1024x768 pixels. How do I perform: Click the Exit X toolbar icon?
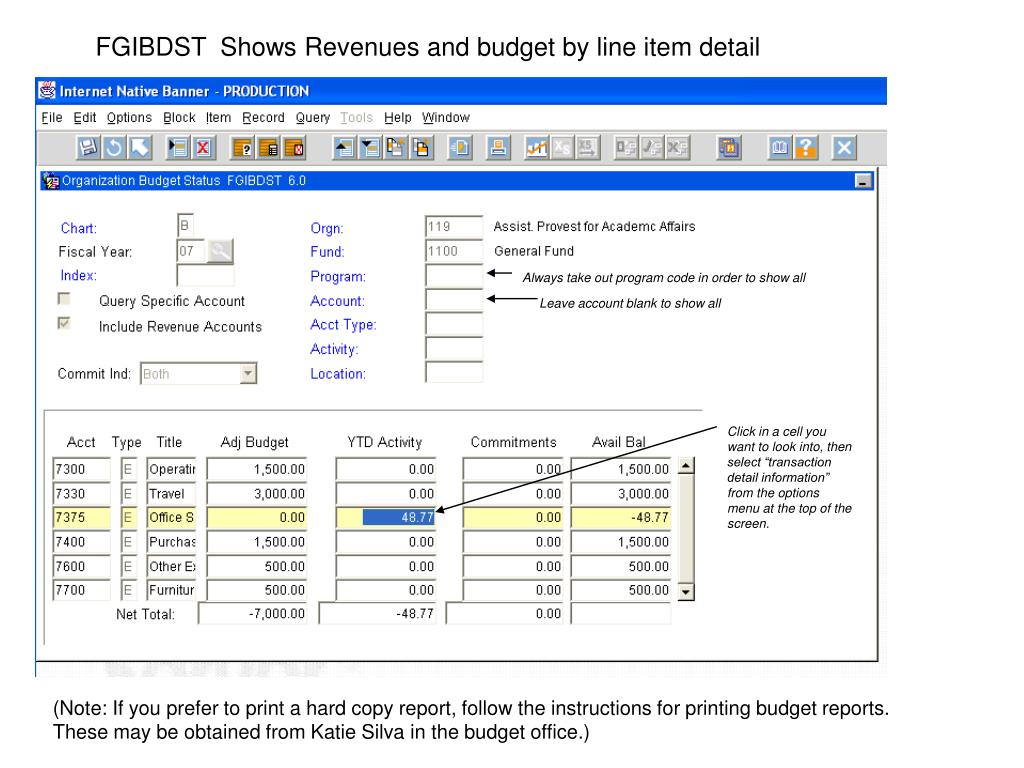click(844, 148)
